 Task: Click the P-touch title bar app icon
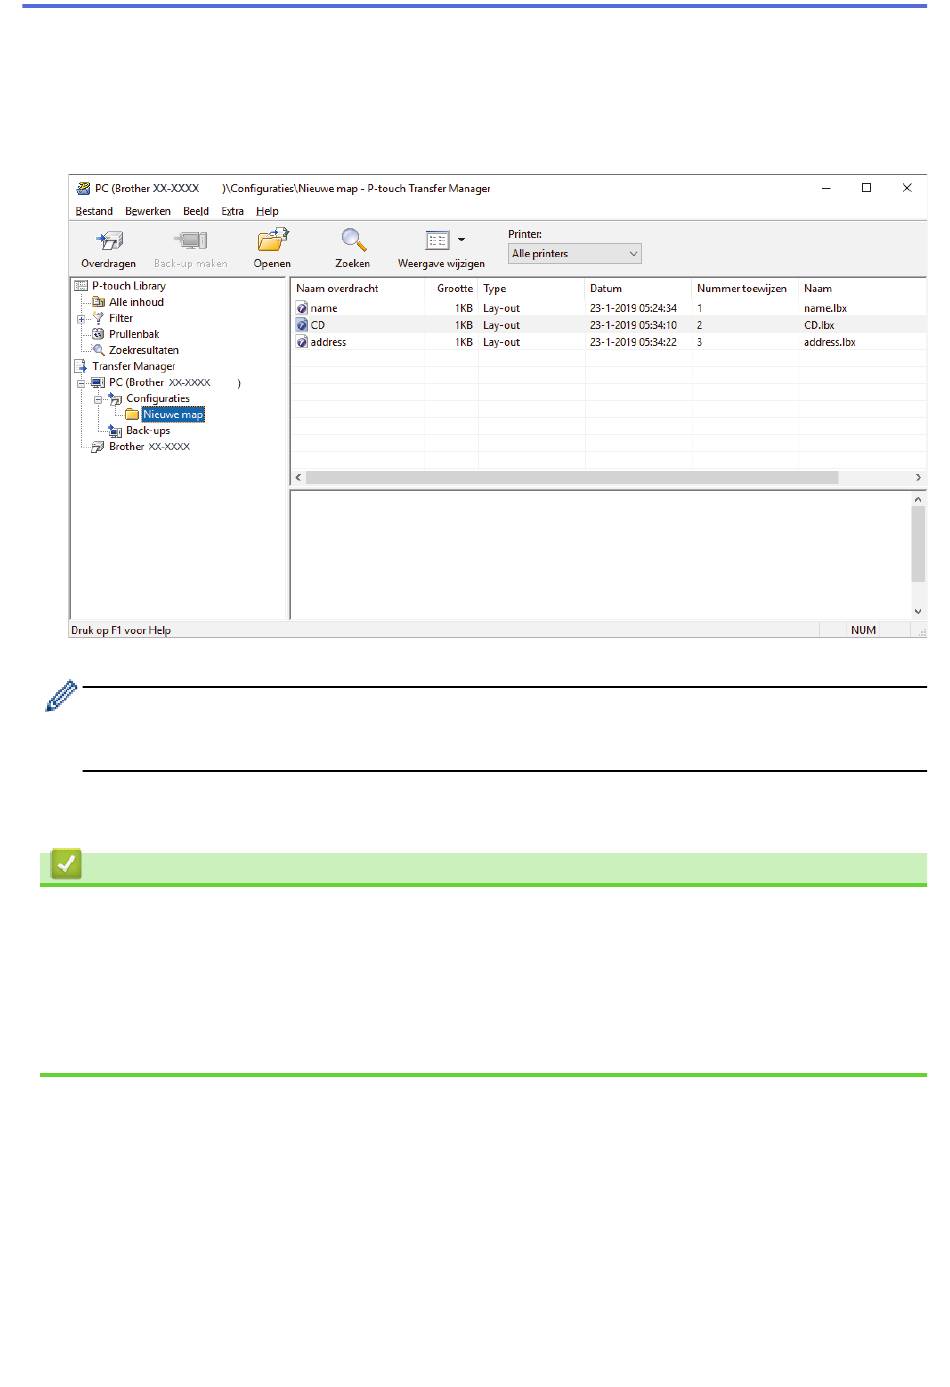click(84, 188)
